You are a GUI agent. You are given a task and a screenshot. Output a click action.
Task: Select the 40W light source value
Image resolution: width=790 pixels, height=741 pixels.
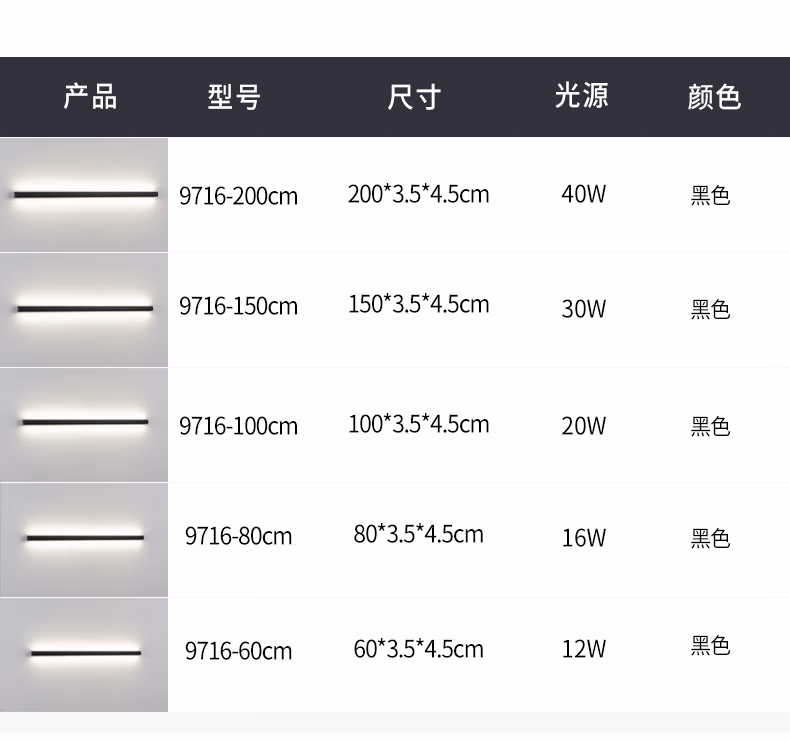click(x=584, y=194)
